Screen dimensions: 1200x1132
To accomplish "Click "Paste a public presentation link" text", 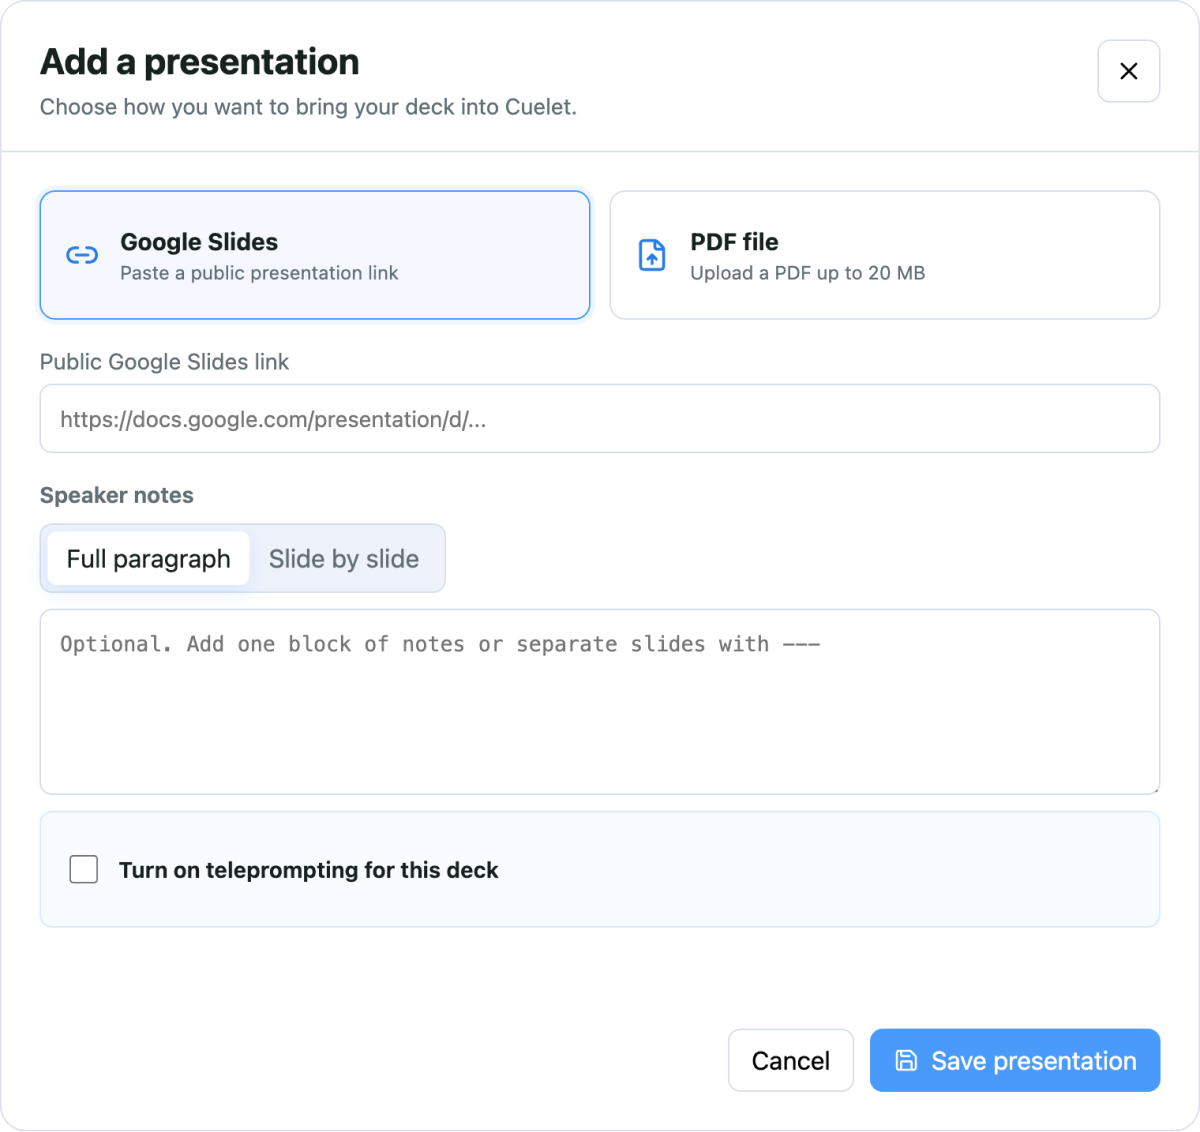I will click(259, 273).
